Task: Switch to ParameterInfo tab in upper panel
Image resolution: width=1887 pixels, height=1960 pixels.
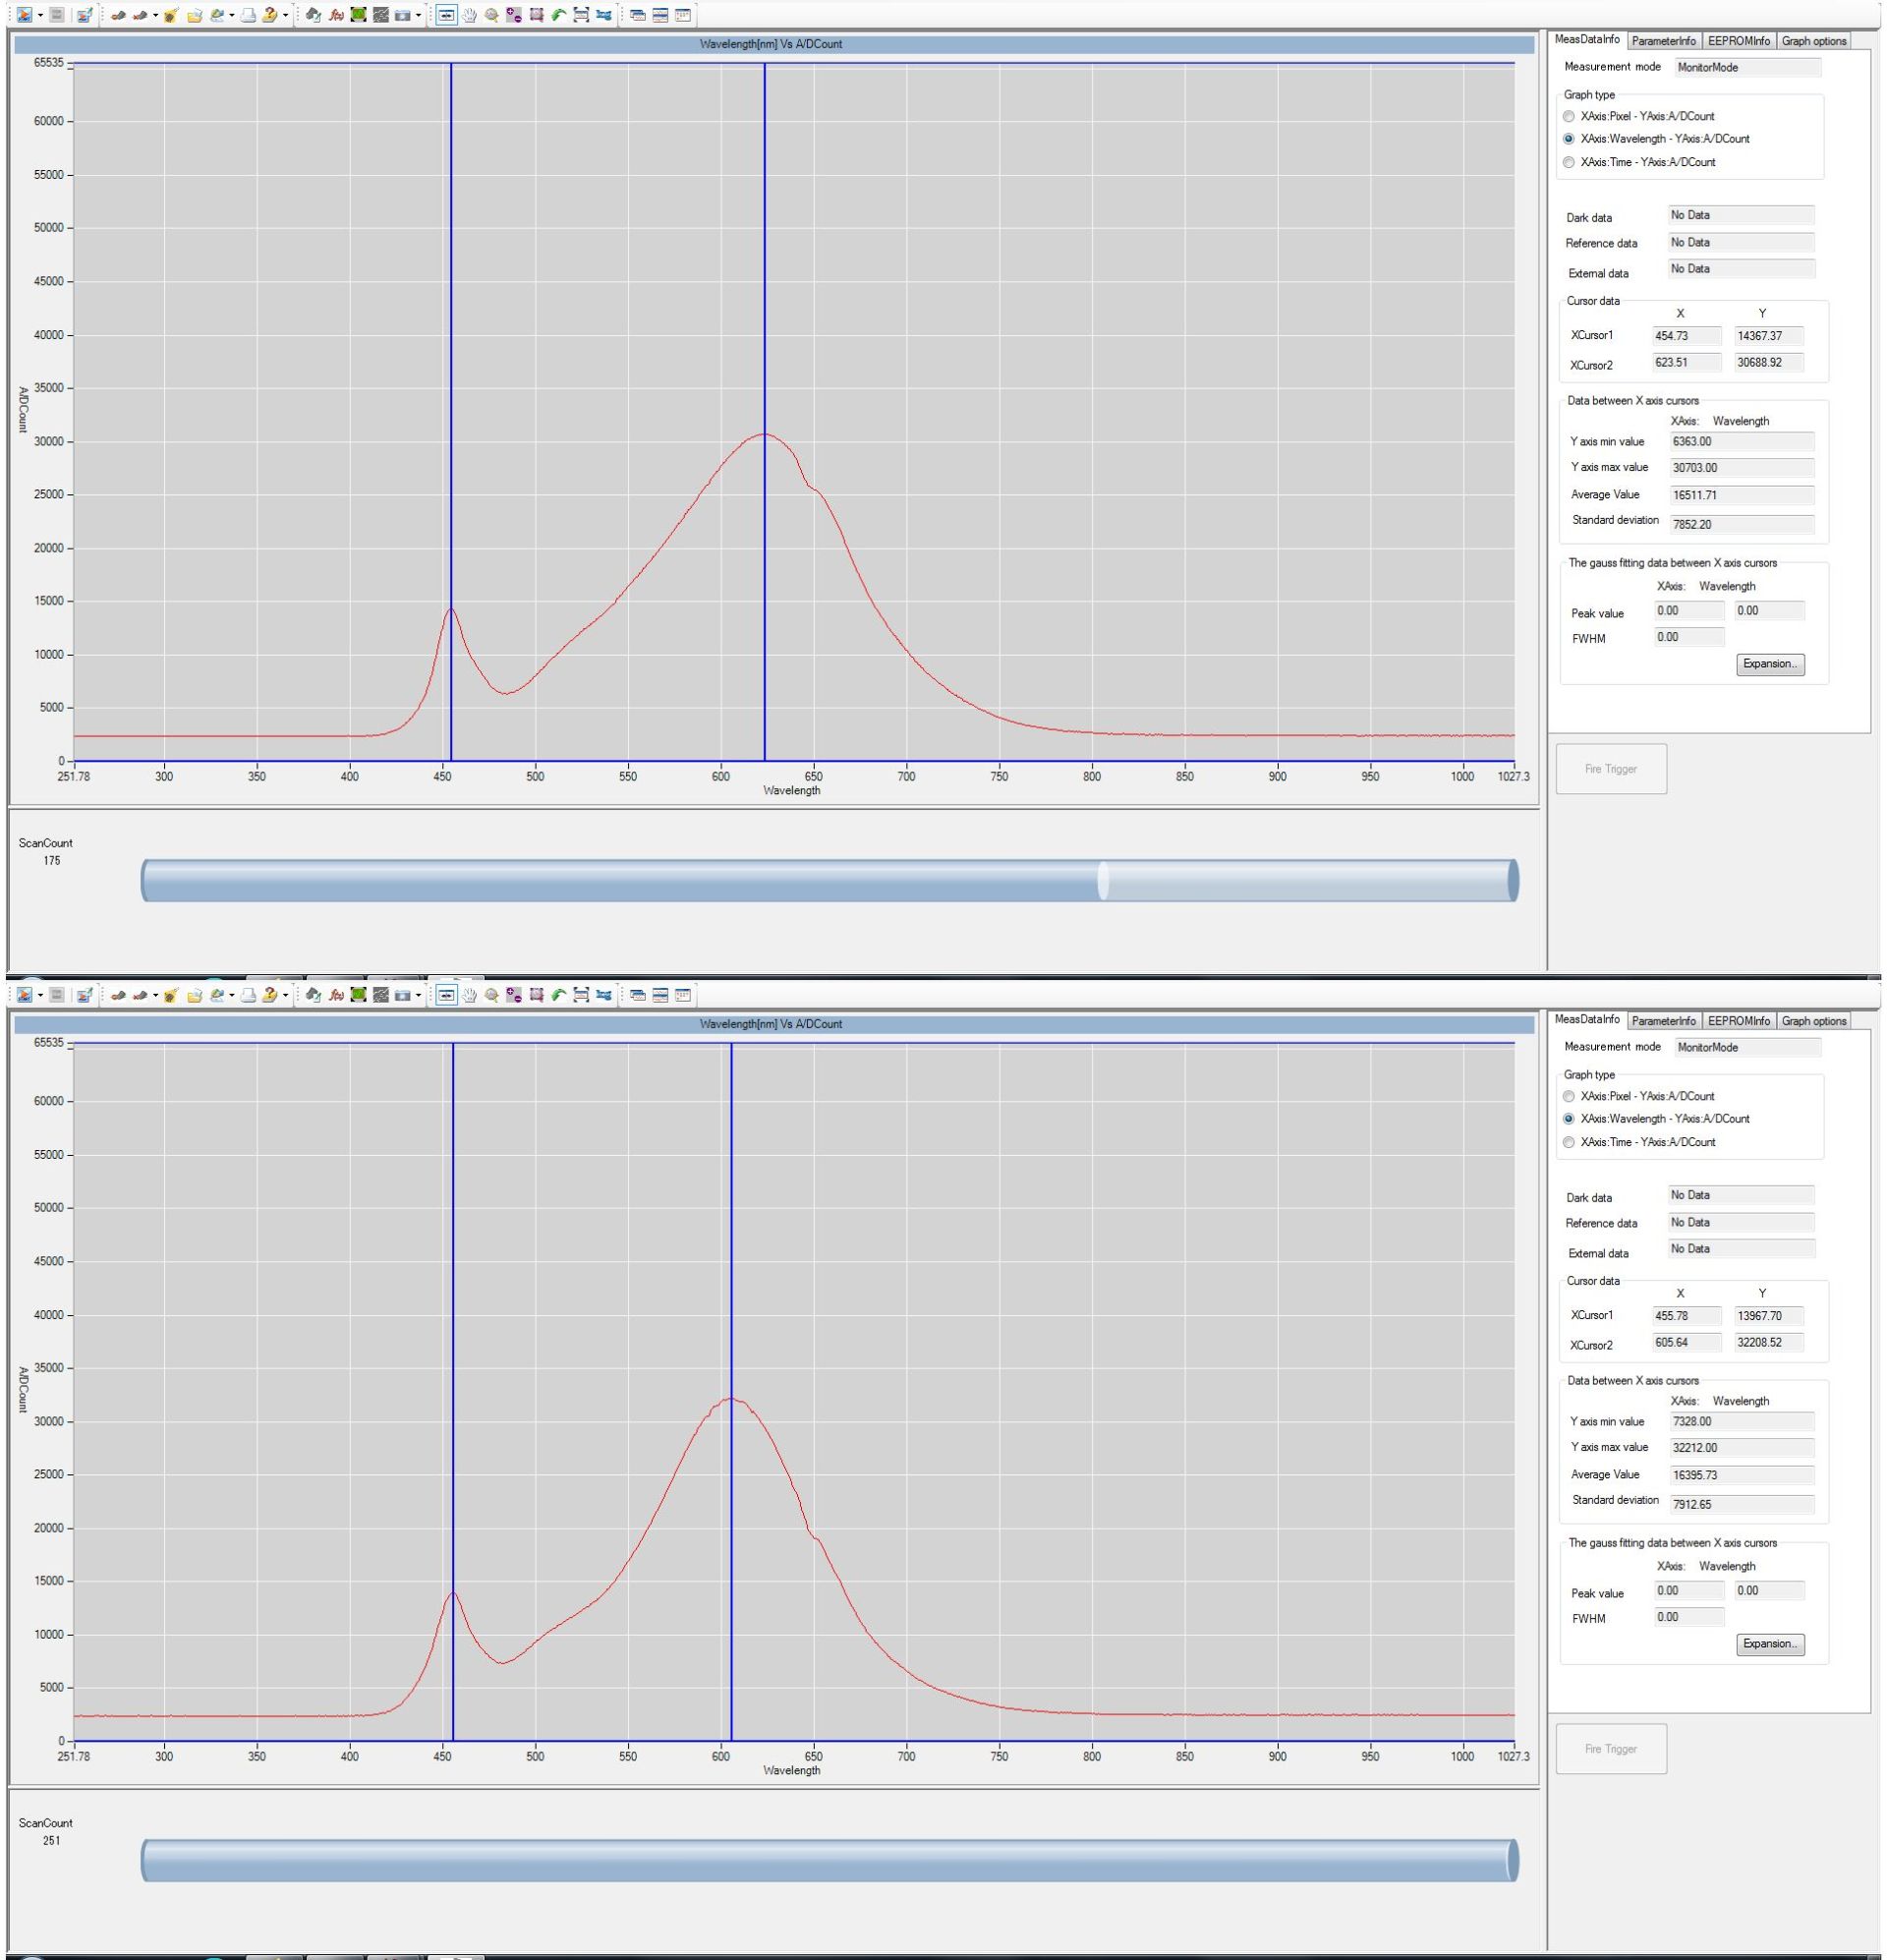Action: pyautogui.click(x=1663, y=41)
